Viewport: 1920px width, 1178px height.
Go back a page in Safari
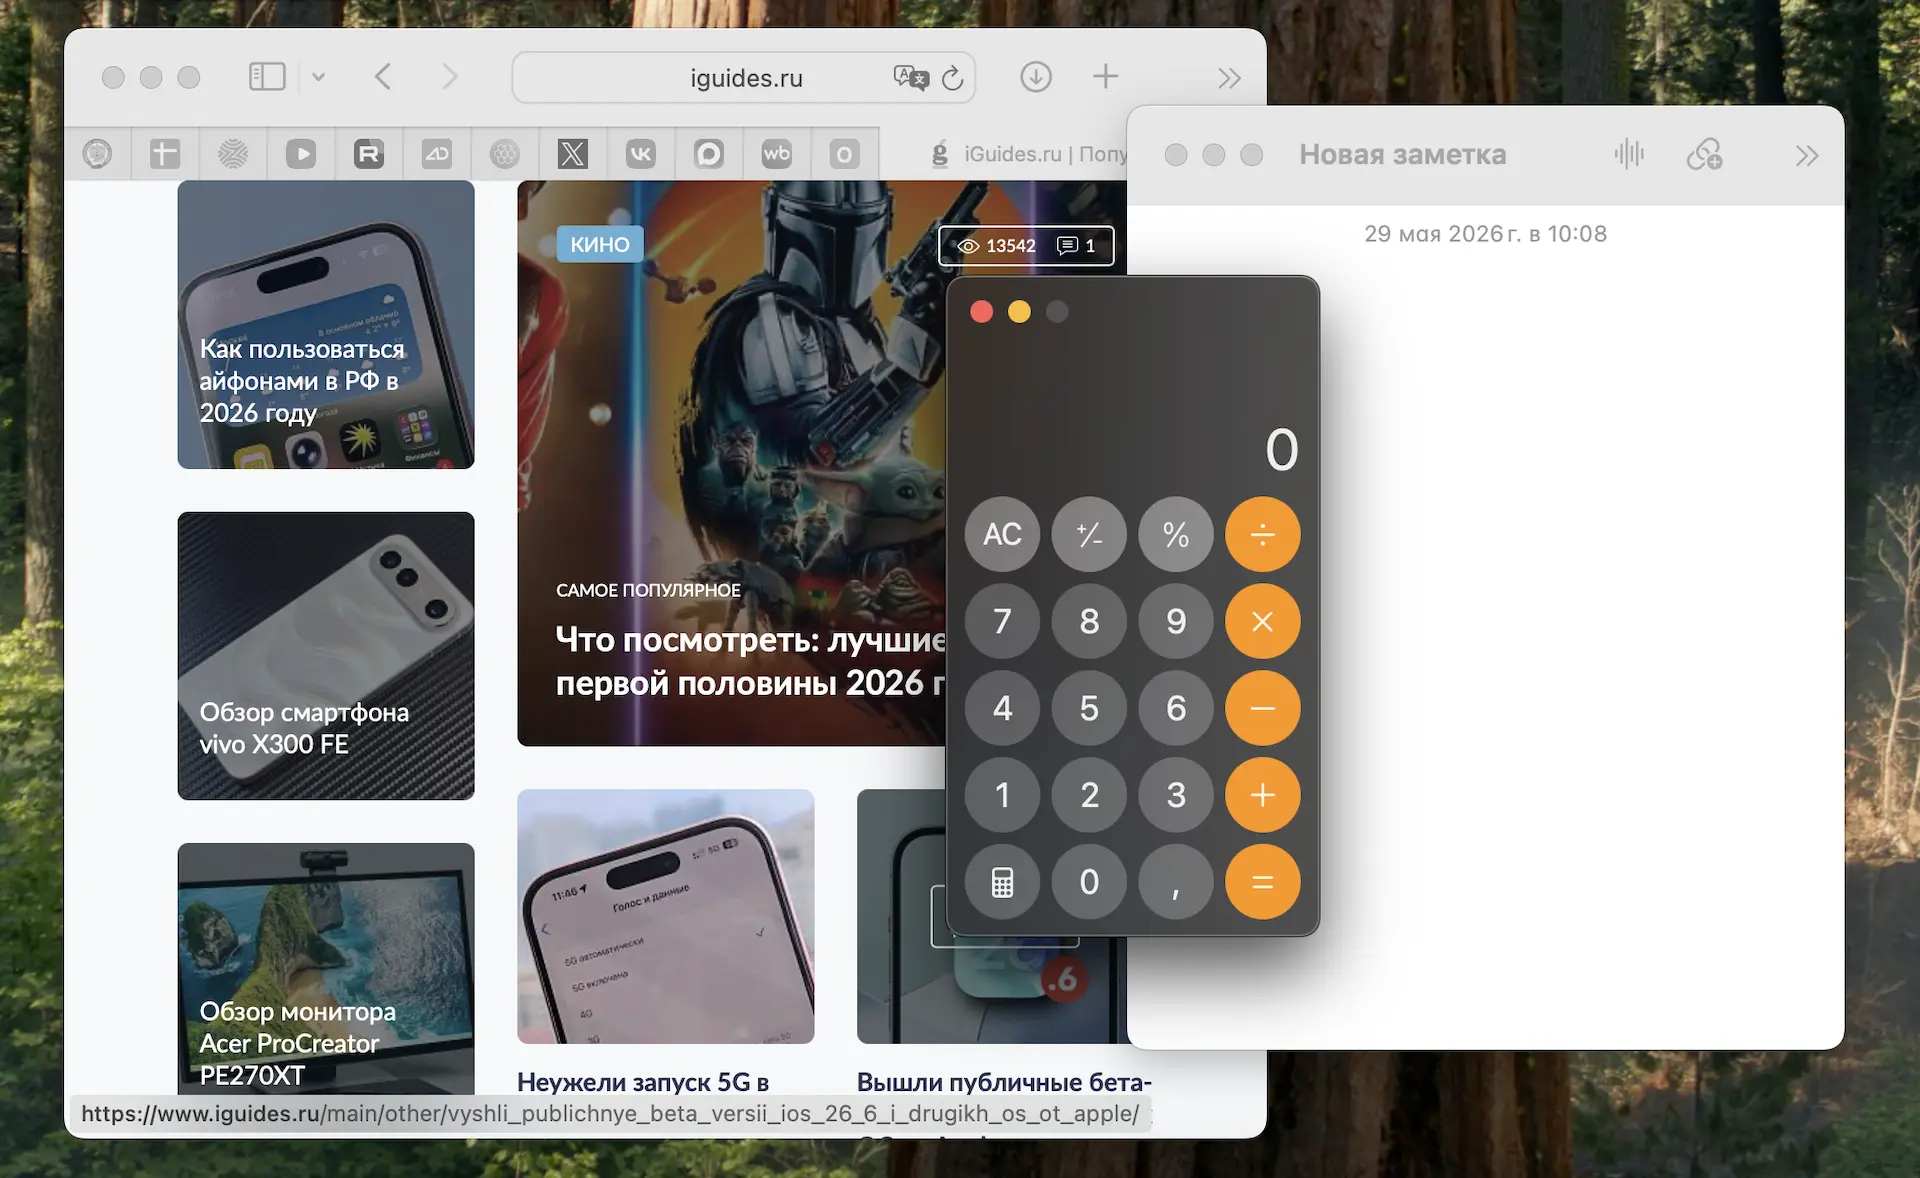click(x=383, y=77)
